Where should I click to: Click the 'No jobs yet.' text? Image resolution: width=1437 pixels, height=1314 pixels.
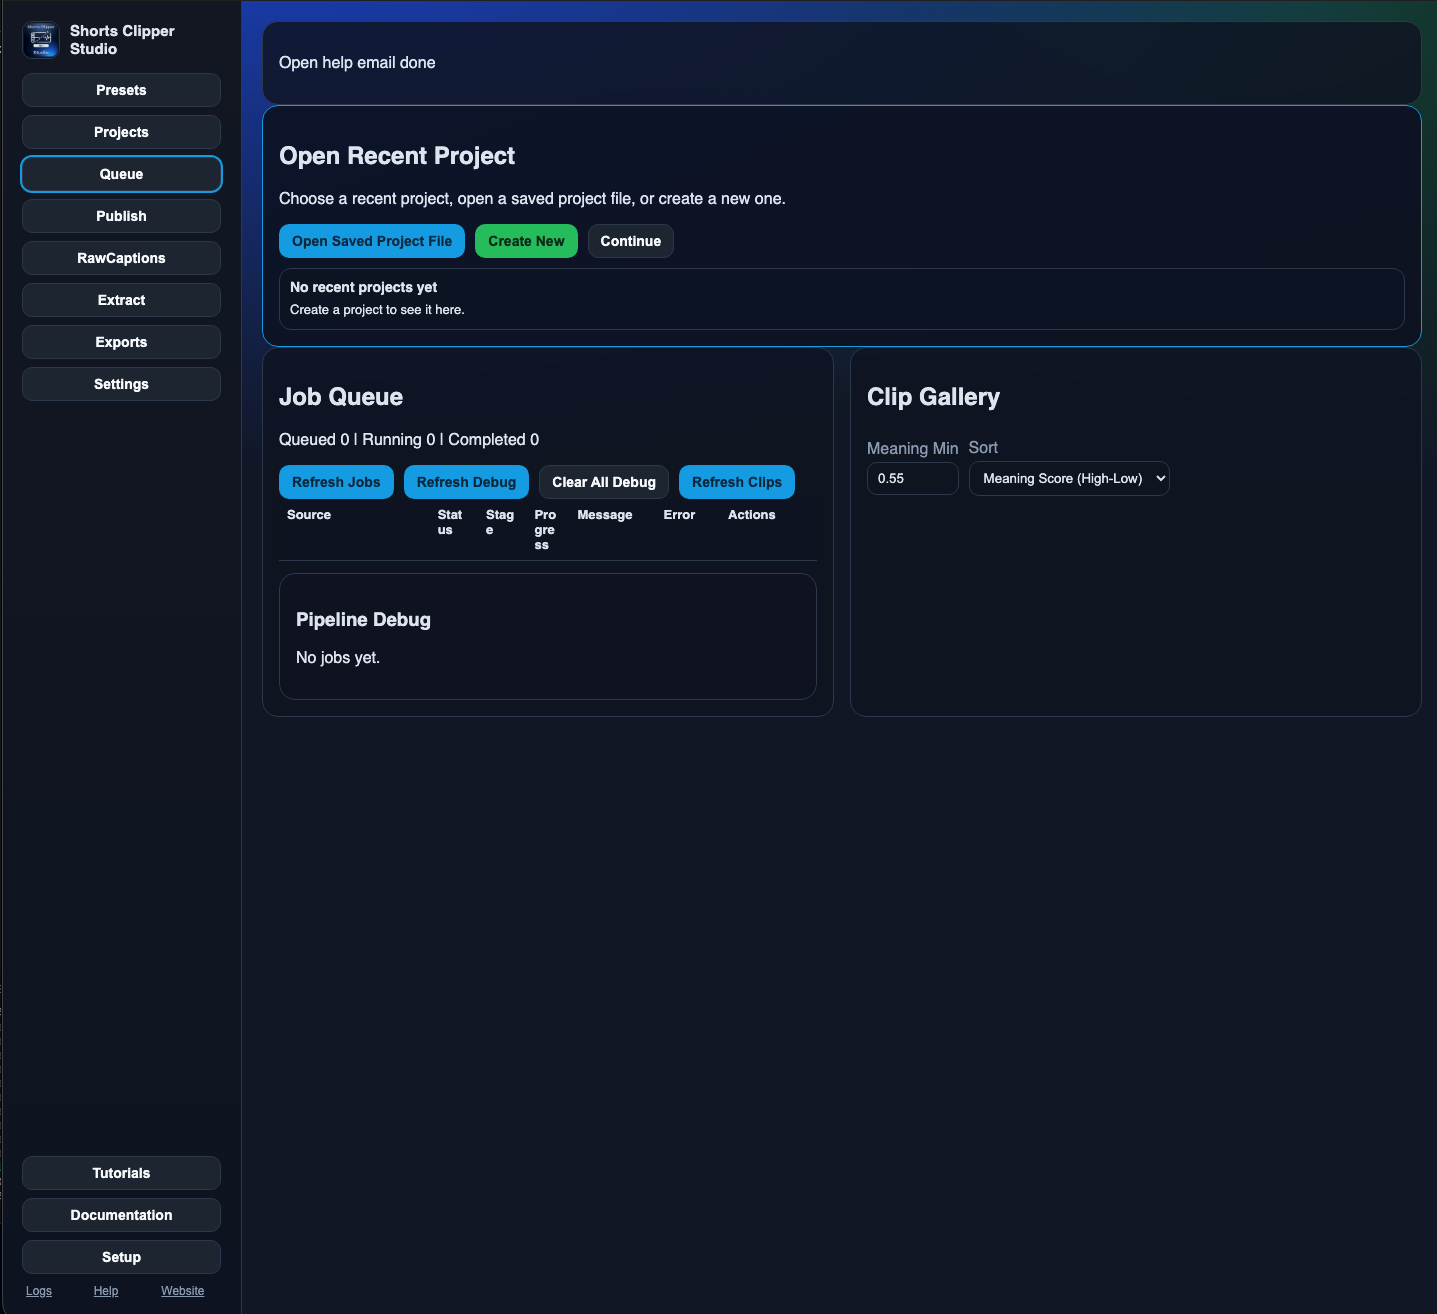[x=338, y=657]
